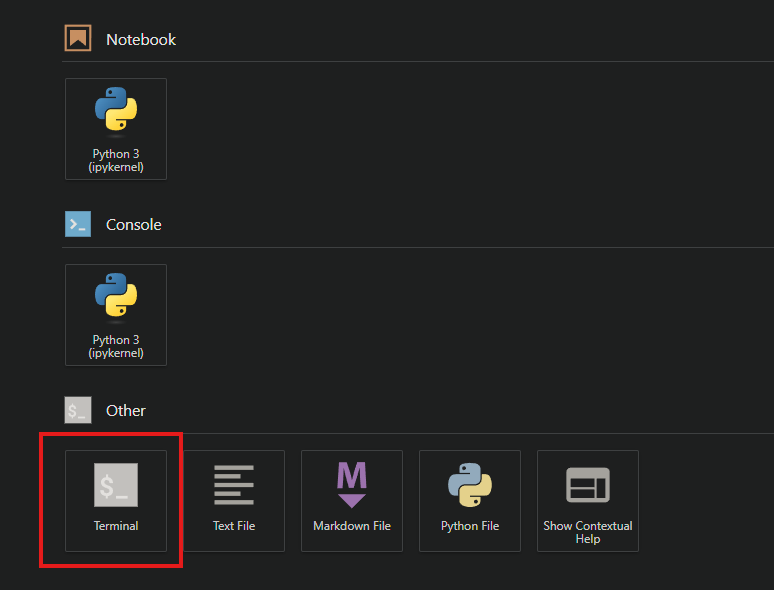Click the Notebook section heading text
This screenshot has height=590, width=774.
[141, 40]
